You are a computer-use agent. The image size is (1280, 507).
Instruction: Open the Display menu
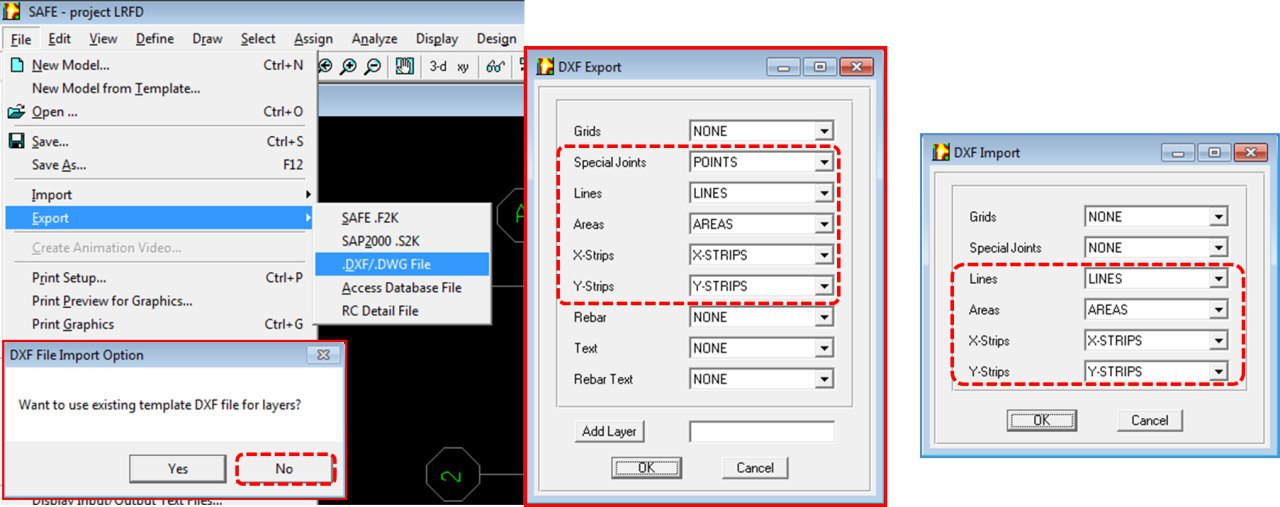tap(437, 39)
